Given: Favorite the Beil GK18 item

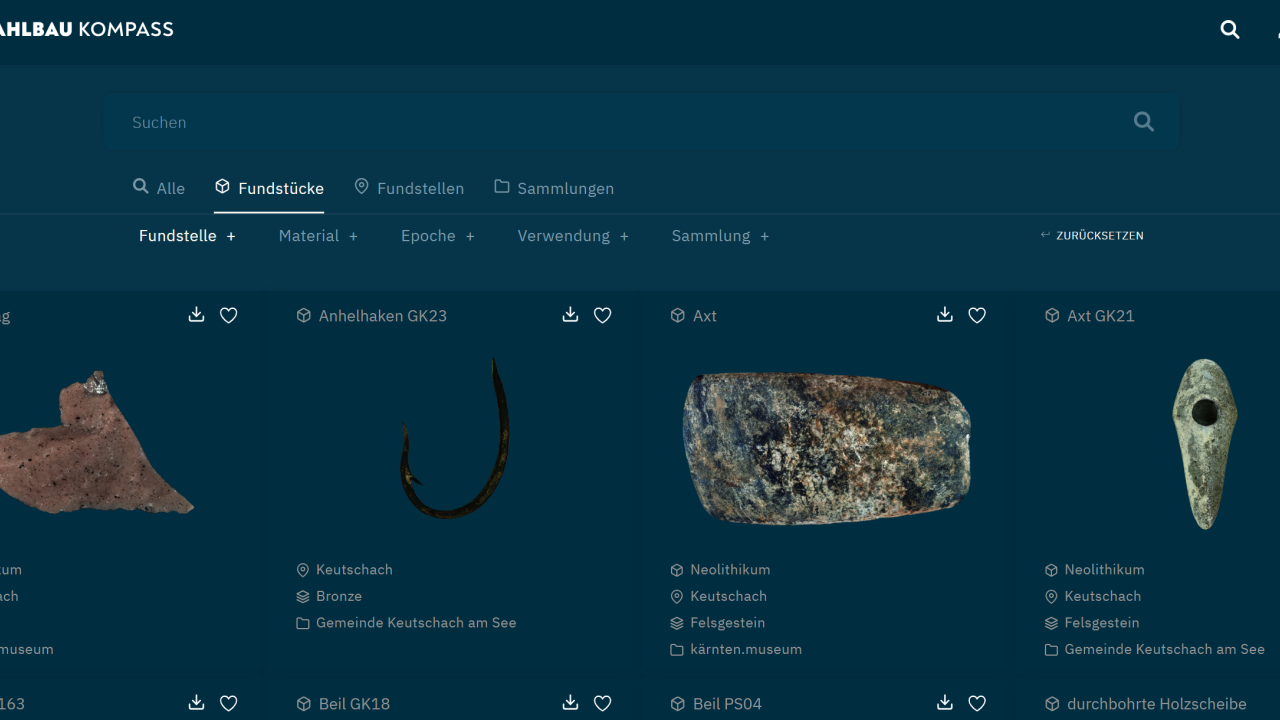Looking at the screenshot, I should click(x=603, y=703).
